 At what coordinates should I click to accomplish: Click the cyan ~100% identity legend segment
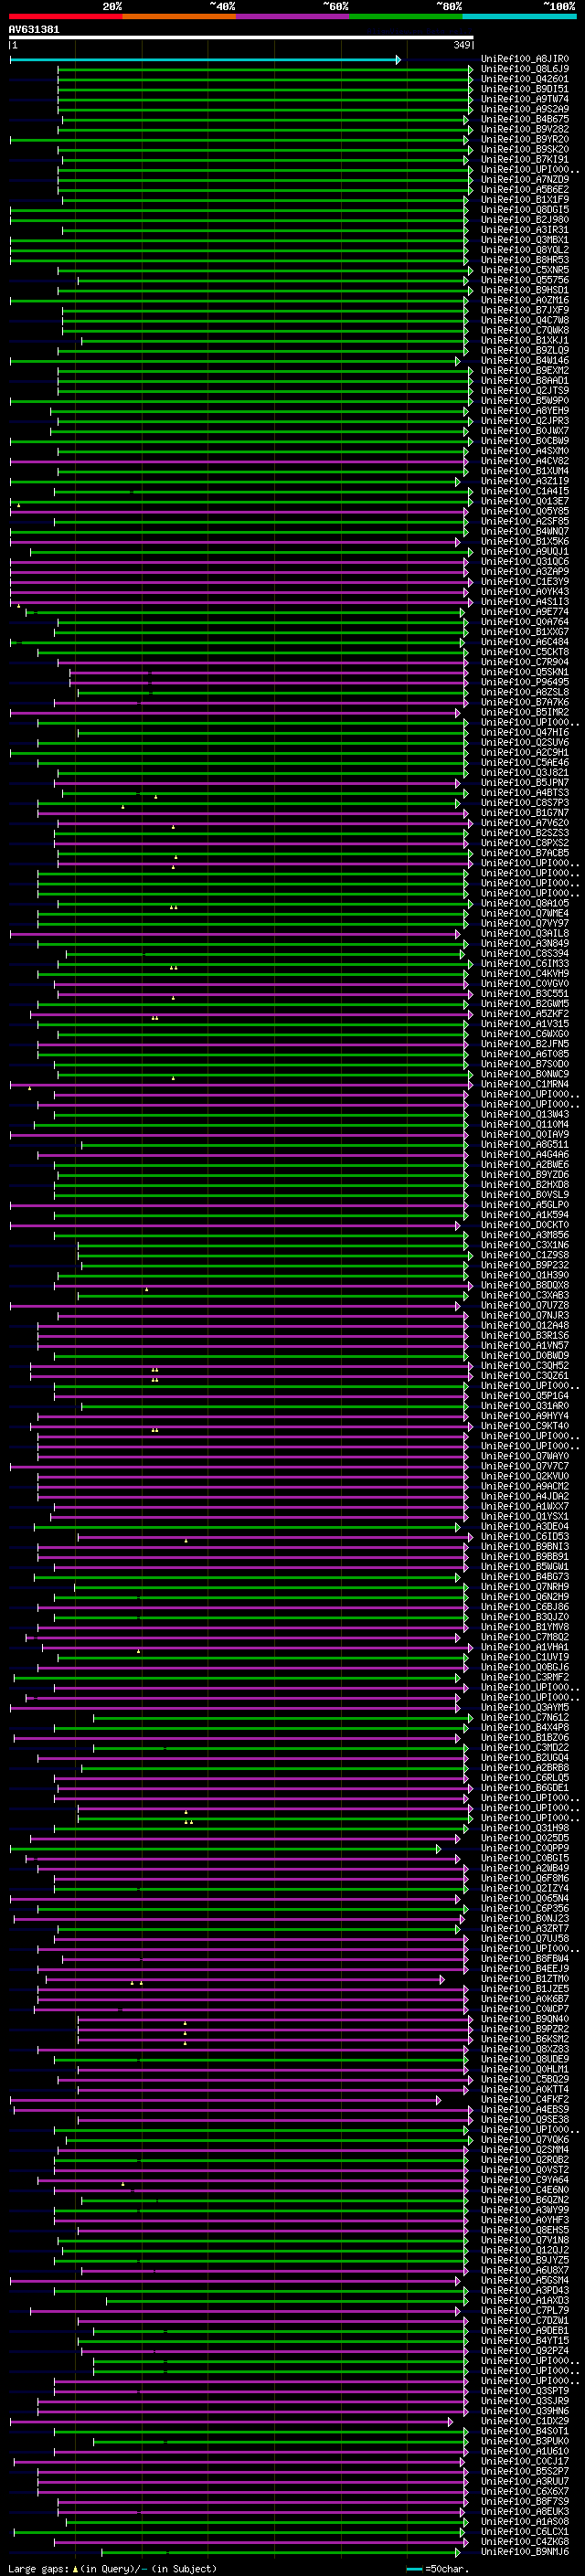519,16
